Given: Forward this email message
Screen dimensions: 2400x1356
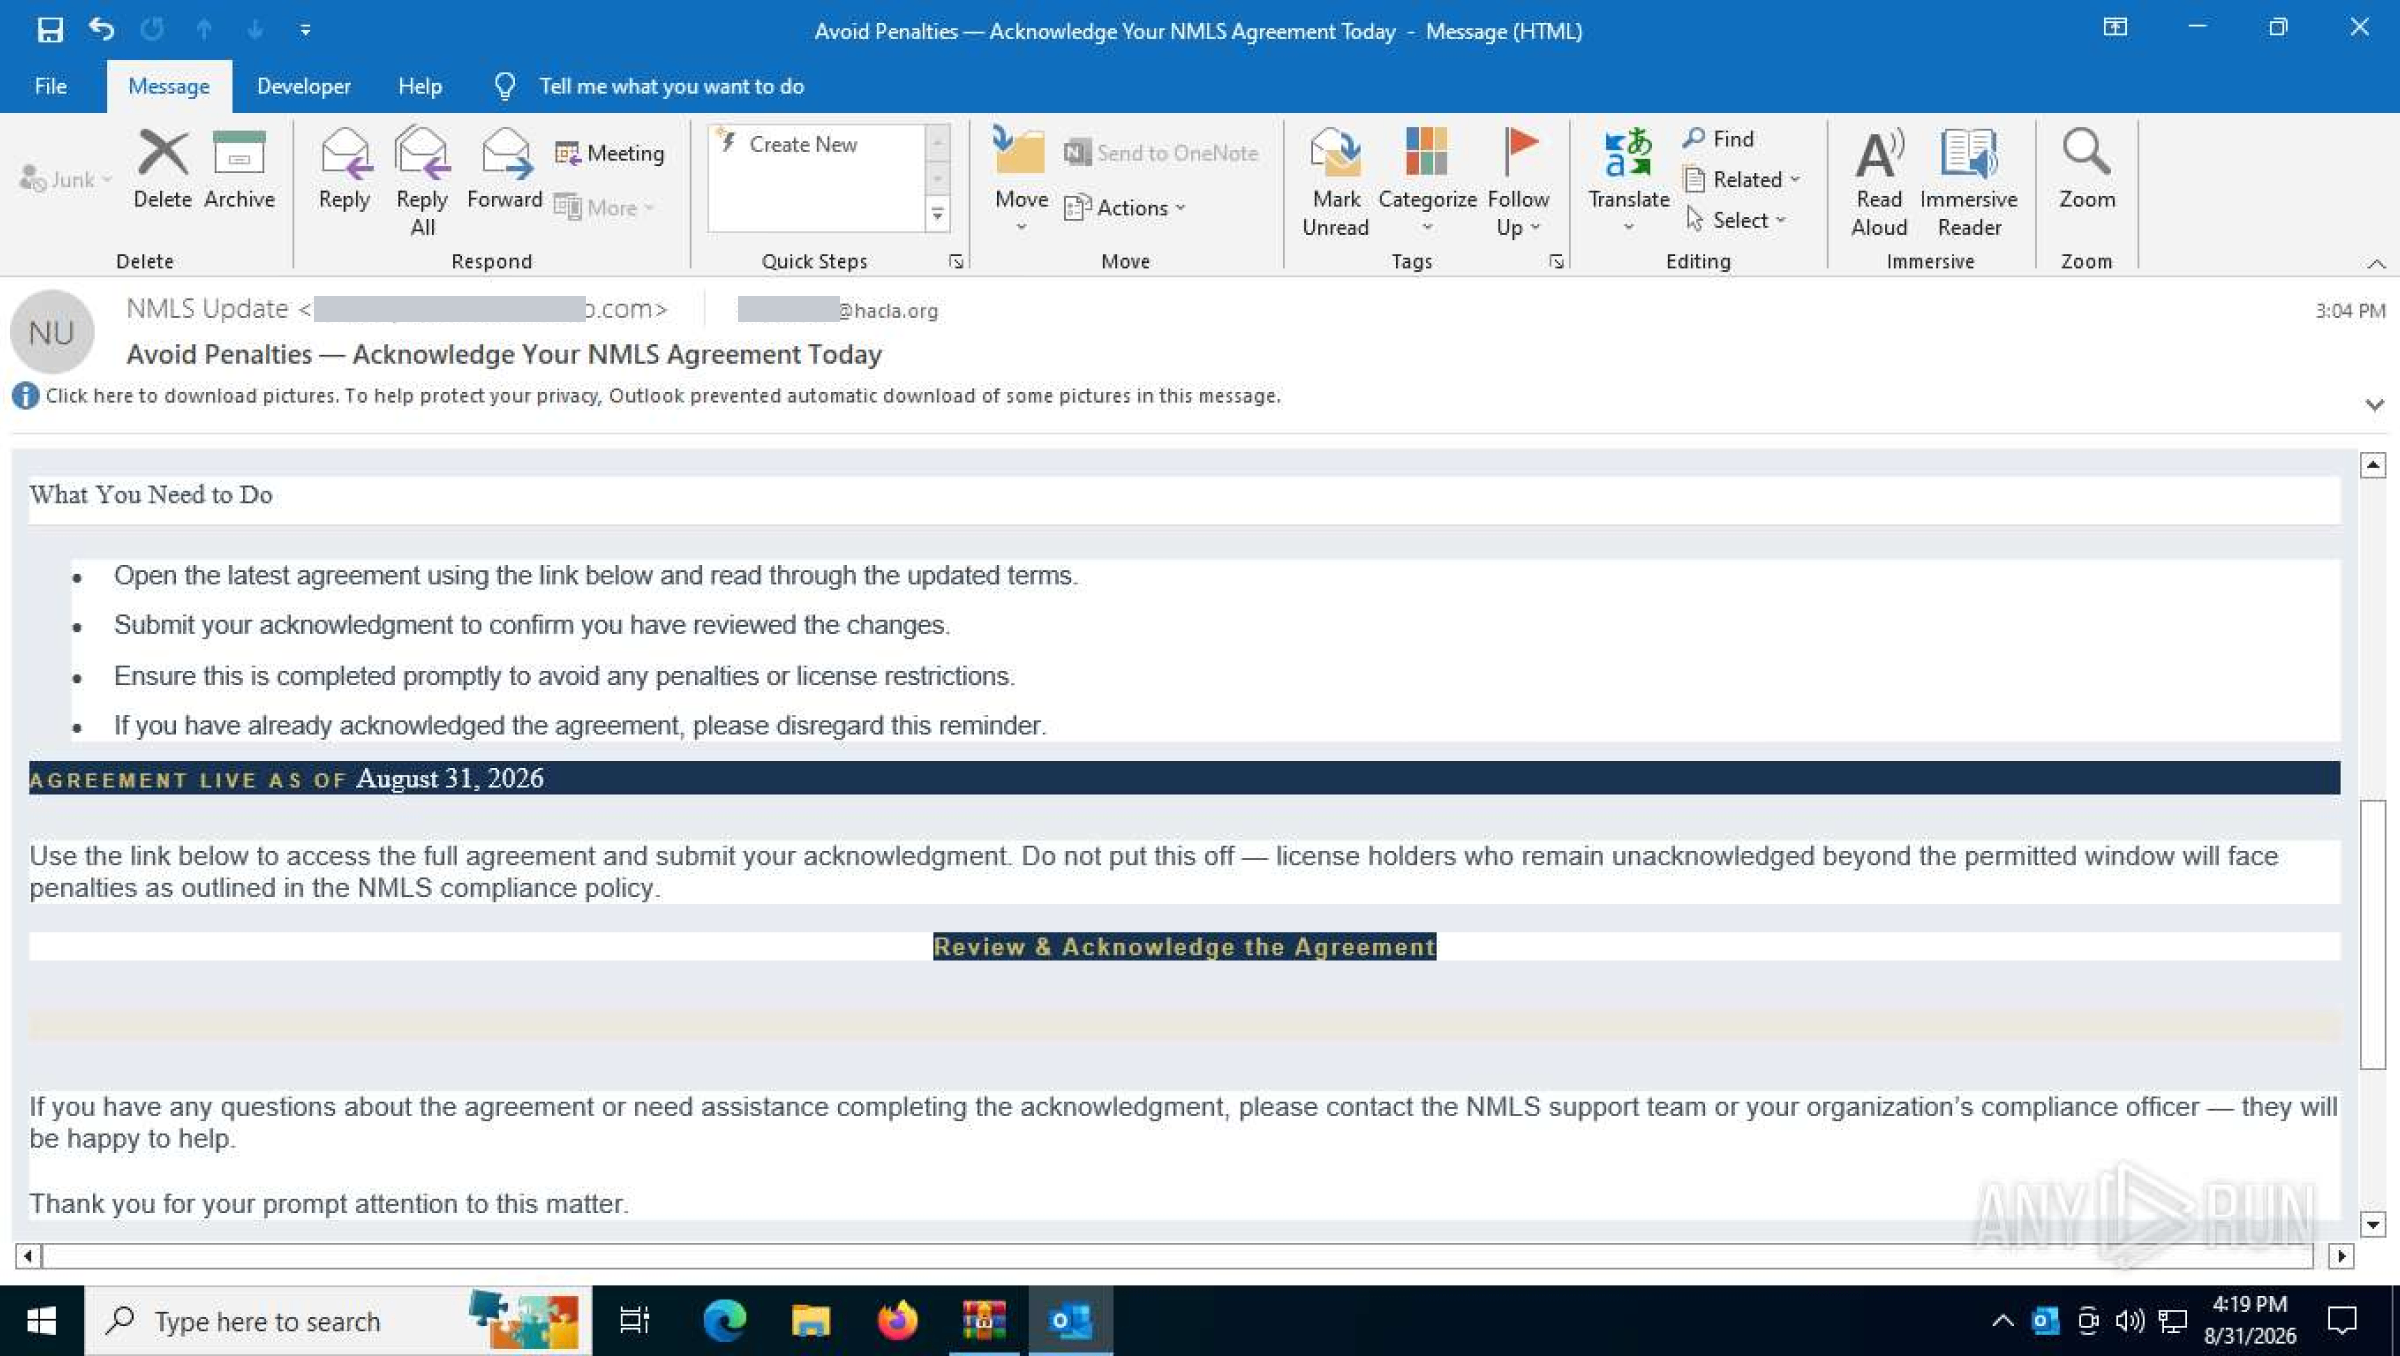Looking at the screenshot, I should pyautogui.click(x=504, y=170).
